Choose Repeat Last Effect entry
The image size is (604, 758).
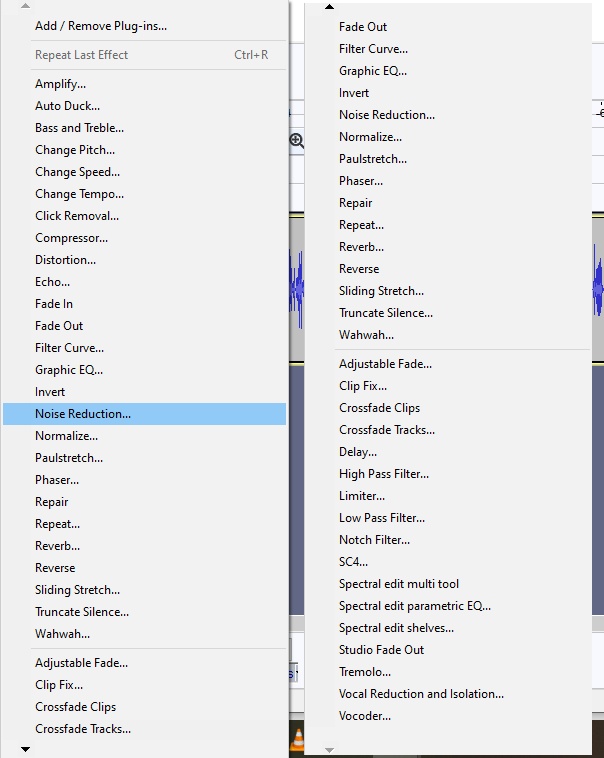tap(144, 55)
